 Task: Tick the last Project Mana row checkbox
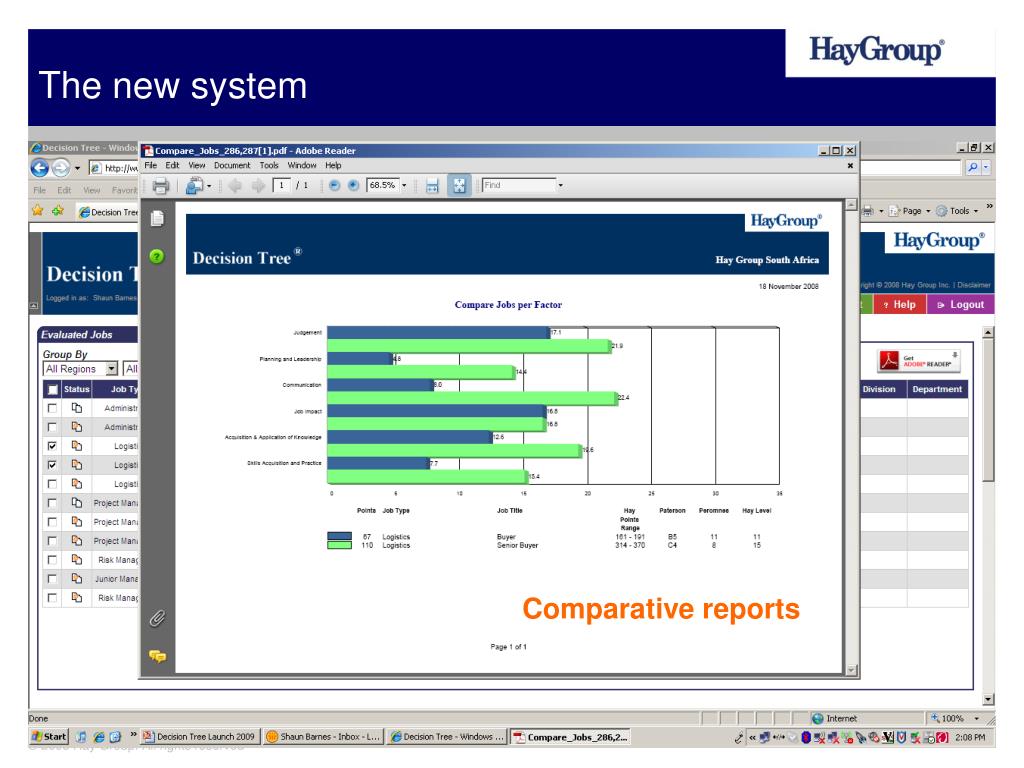[x=52, y=541]
